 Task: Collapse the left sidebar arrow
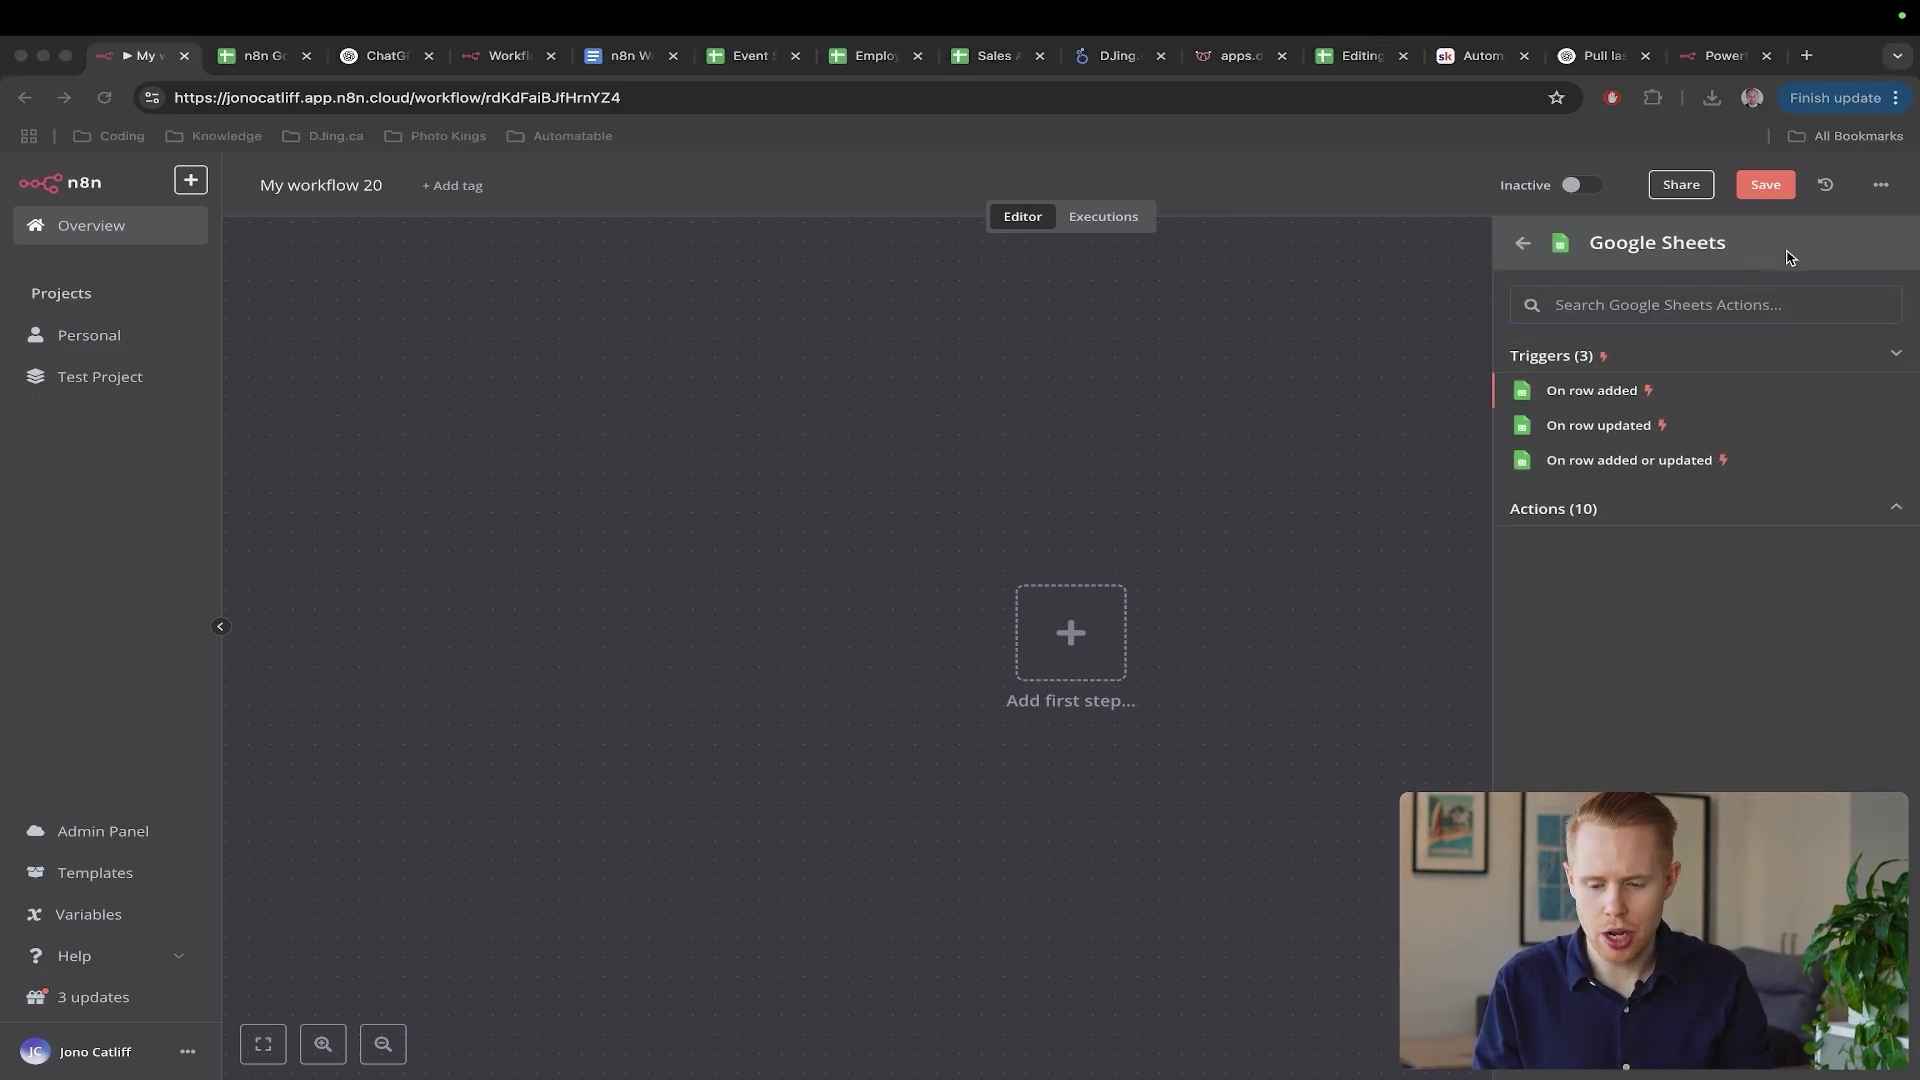pyautogui.click(x=220, y=627)
